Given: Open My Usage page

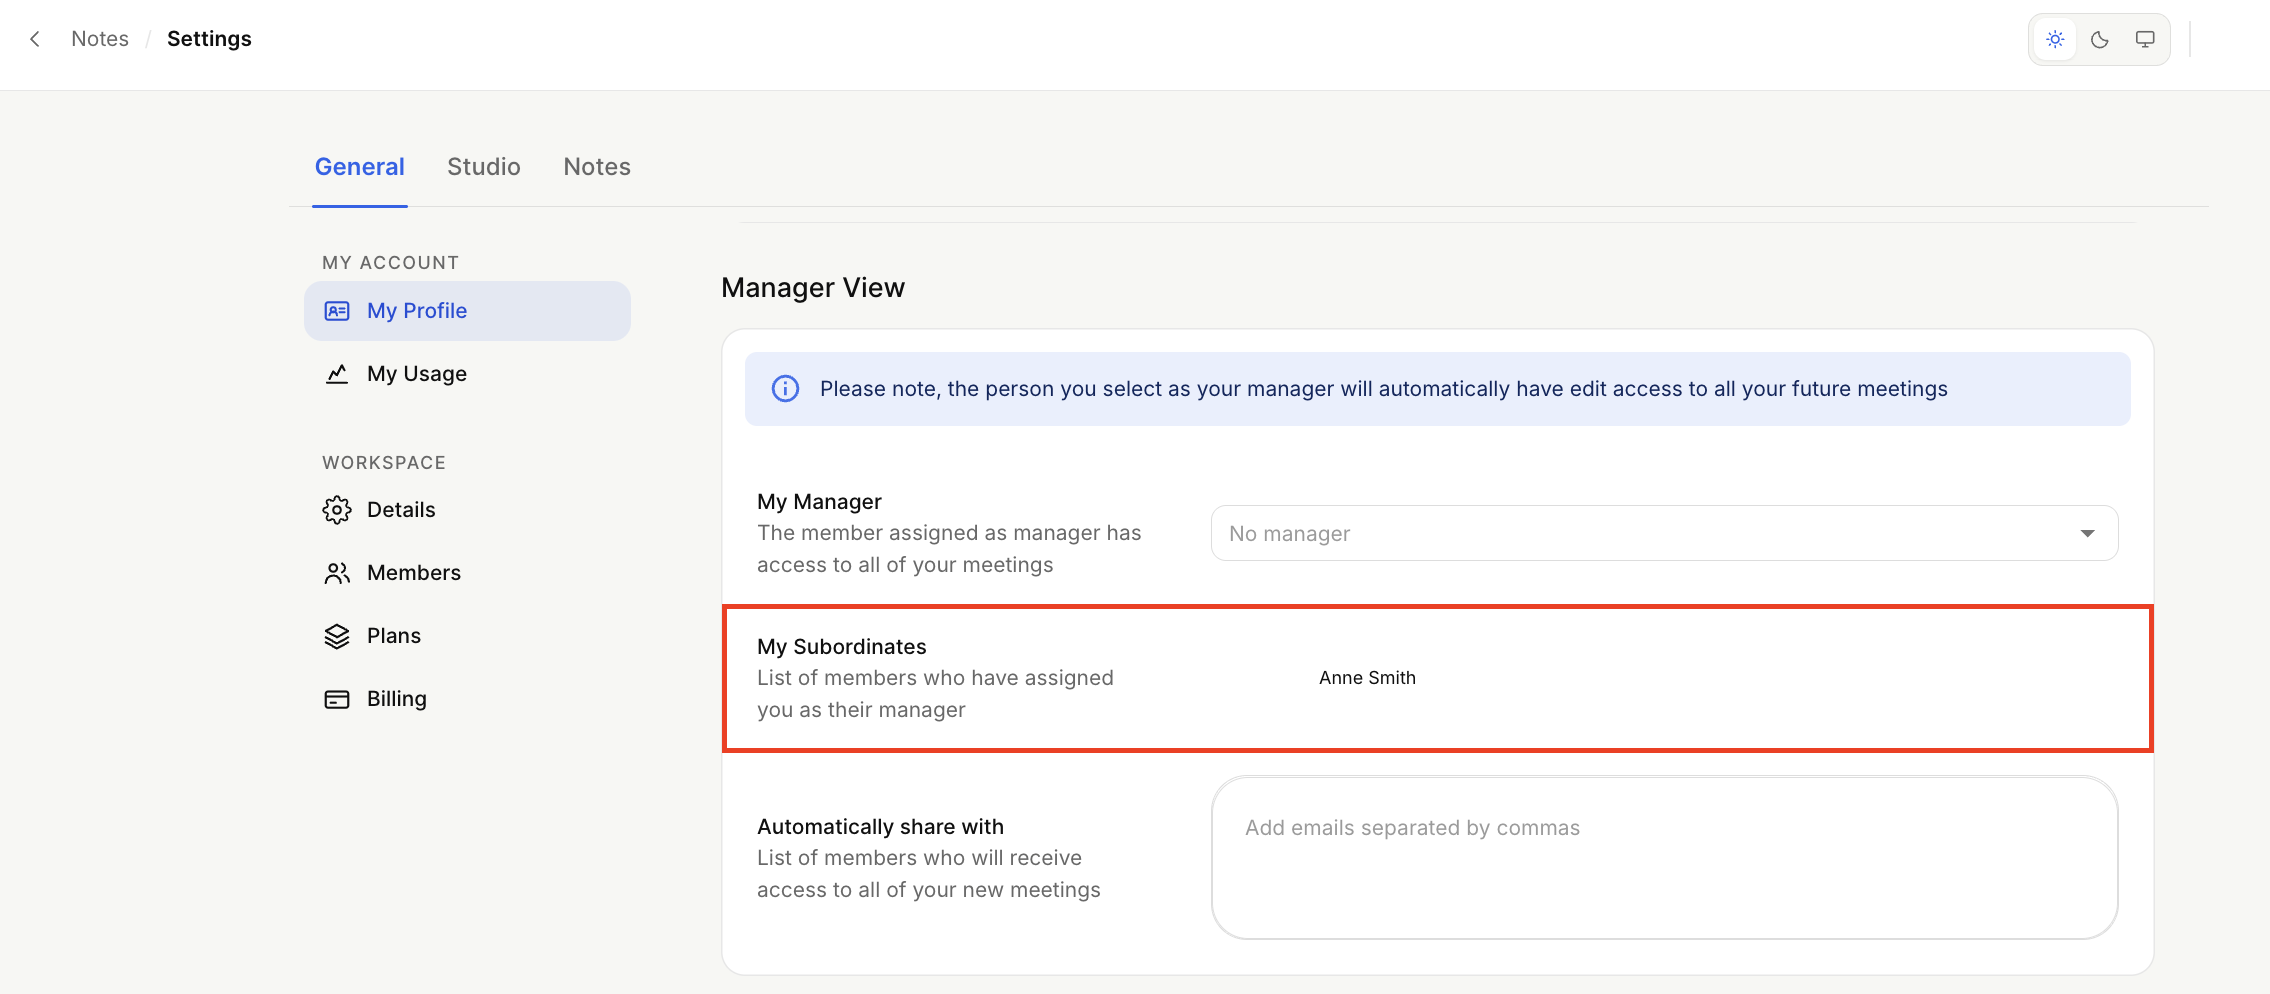Looking at the screenshot, I should pyautogui.click(x=467, y=374).
